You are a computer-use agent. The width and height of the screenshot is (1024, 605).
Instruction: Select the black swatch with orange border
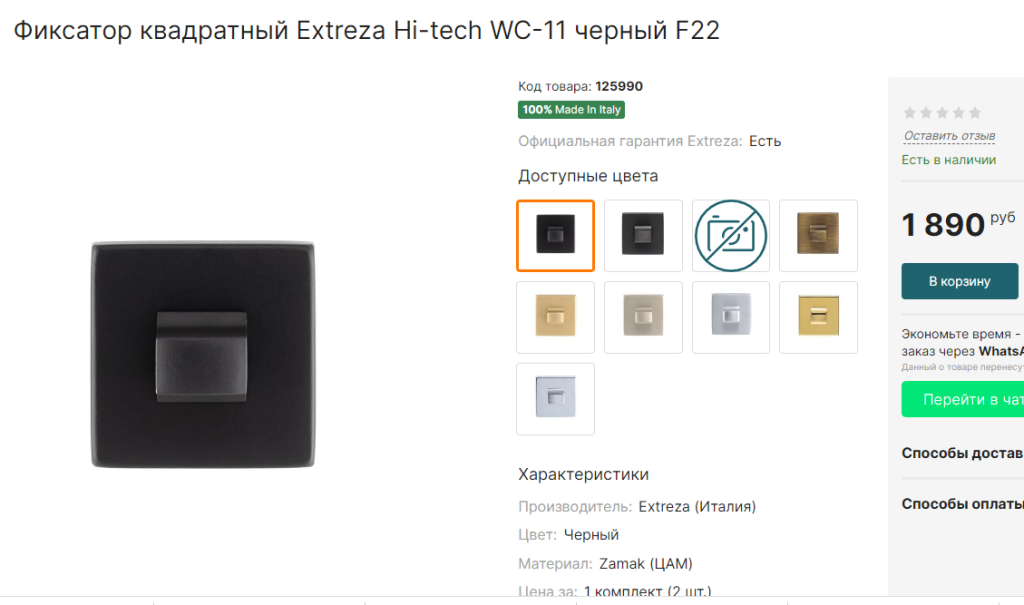coord(555,235)
